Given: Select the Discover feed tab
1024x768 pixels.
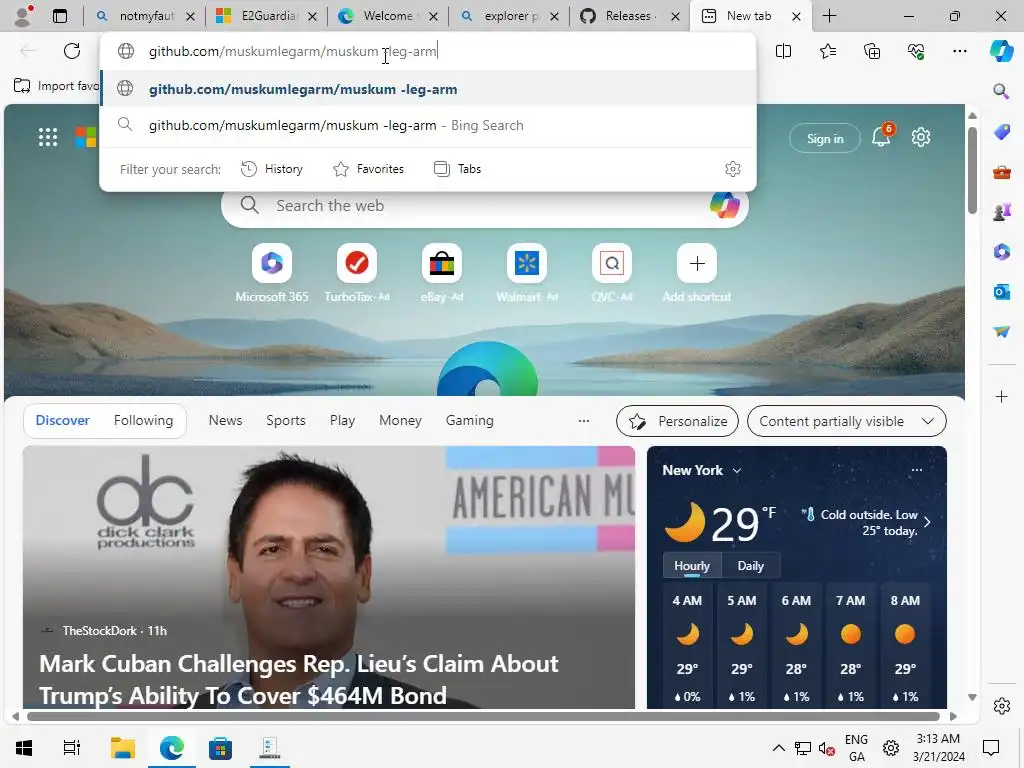Looking at the screenshot, I should [62, 421].
